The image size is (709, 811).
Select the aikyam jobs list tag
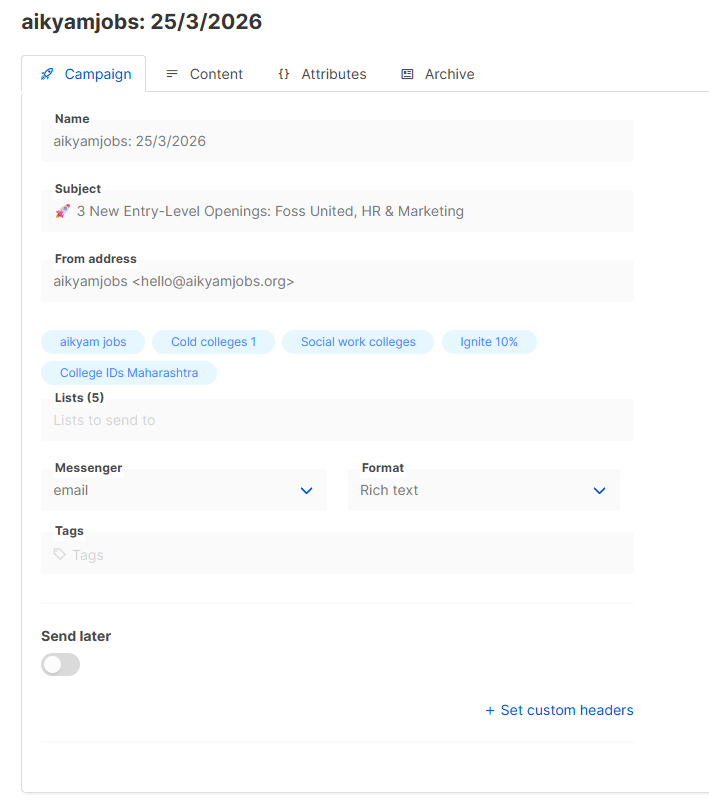coord(93,342)
